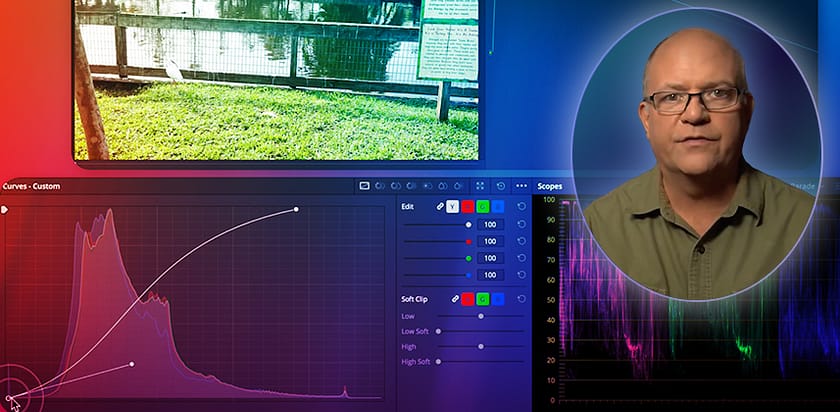840x412 pixels.
Task: Switch to Lum vs Sat curve icon
Action: [427, 186]
